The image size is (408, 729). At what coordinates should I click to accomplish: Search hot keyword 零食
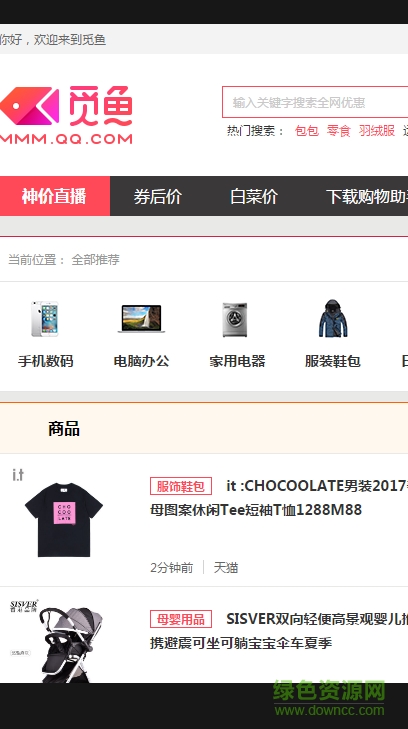pos(338,131)
